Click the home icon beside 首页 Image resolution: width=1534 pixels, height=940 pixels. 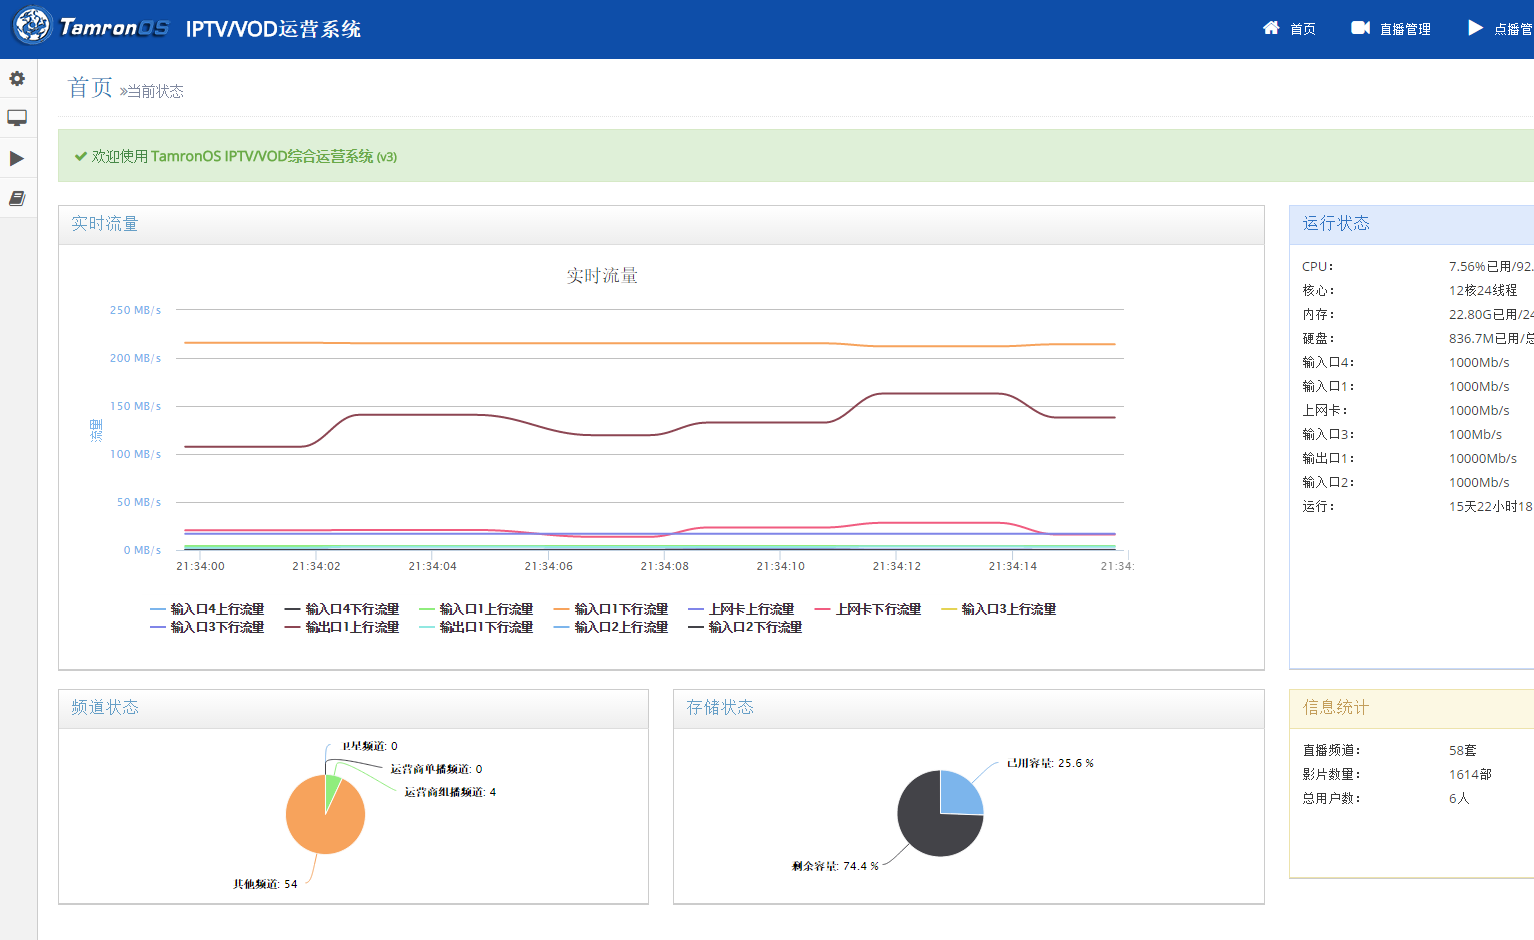click(1271, 28)
